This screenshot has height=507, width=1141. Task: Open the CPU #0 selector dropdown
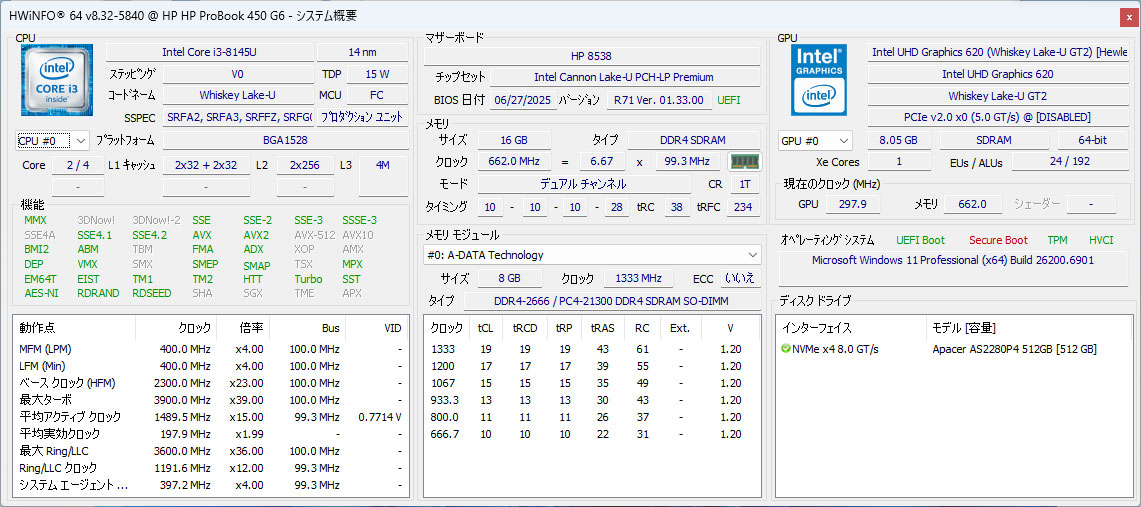pos(53,141)
